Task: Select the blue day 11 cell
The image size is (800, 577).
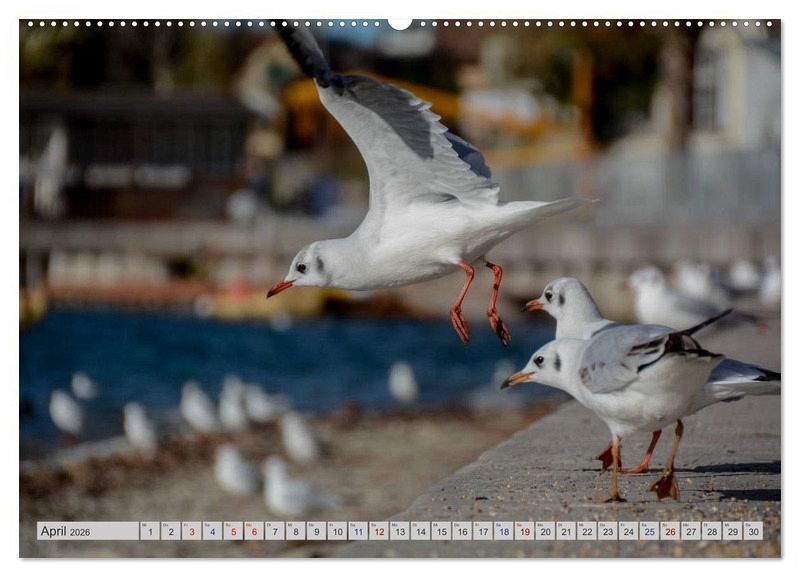Action: coord(357,531)
